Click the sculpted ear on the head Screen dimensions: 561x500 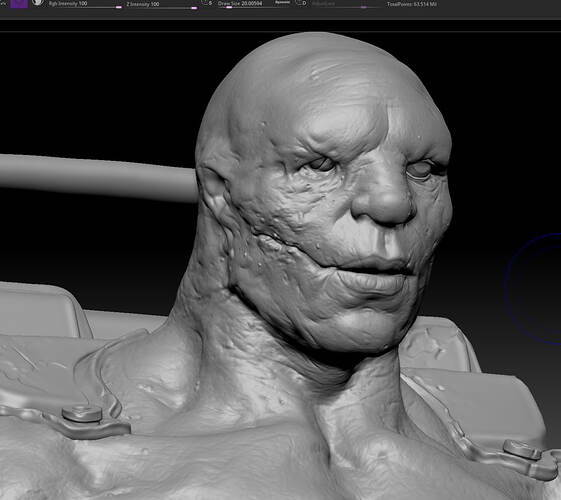click(x=213, y=191)
